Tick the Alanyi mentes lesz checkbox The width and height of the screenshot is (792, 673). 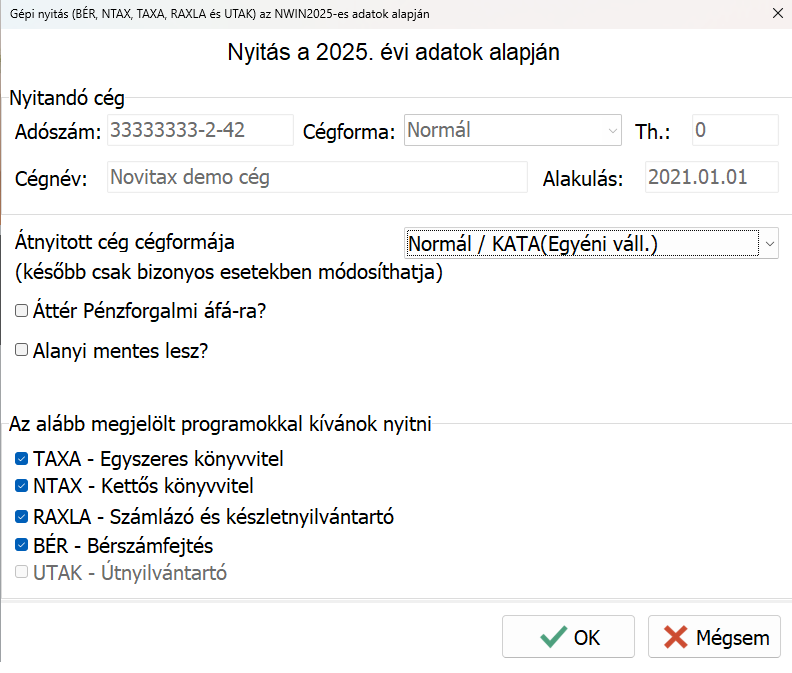pyautogui.click(x=22, y=351)
